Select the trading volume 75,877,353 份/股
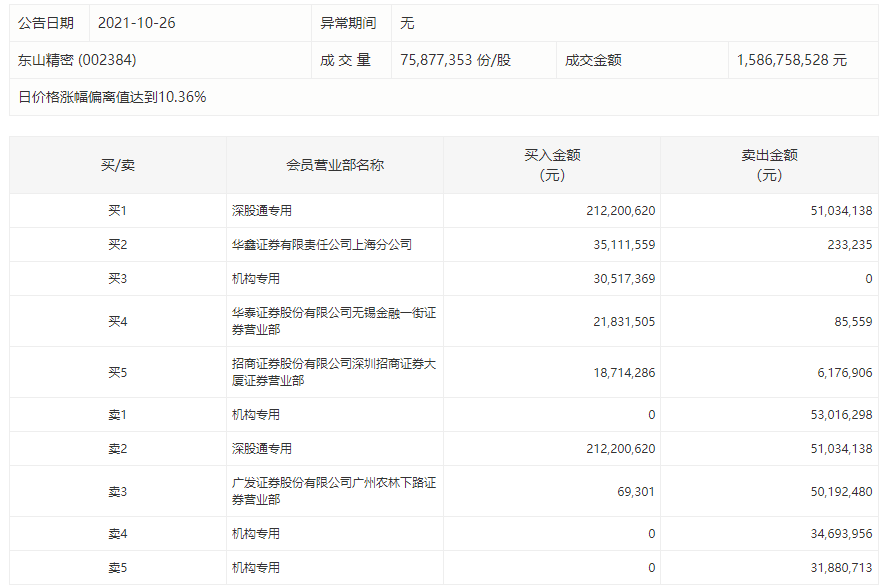Image resolution: width=887 pixels, height=586 pixels. point(455,60)
